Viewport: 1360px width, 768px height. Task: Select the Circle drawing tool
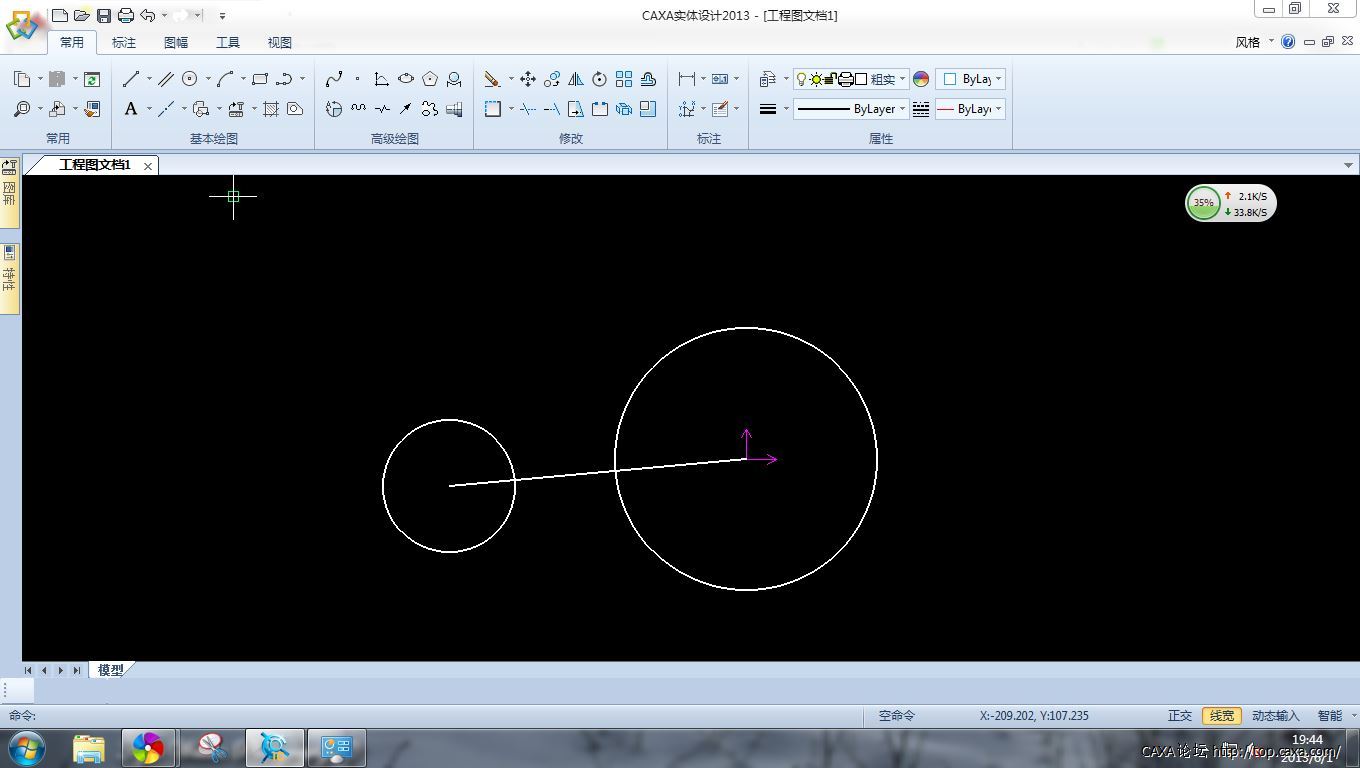click(x=190, y=79)
